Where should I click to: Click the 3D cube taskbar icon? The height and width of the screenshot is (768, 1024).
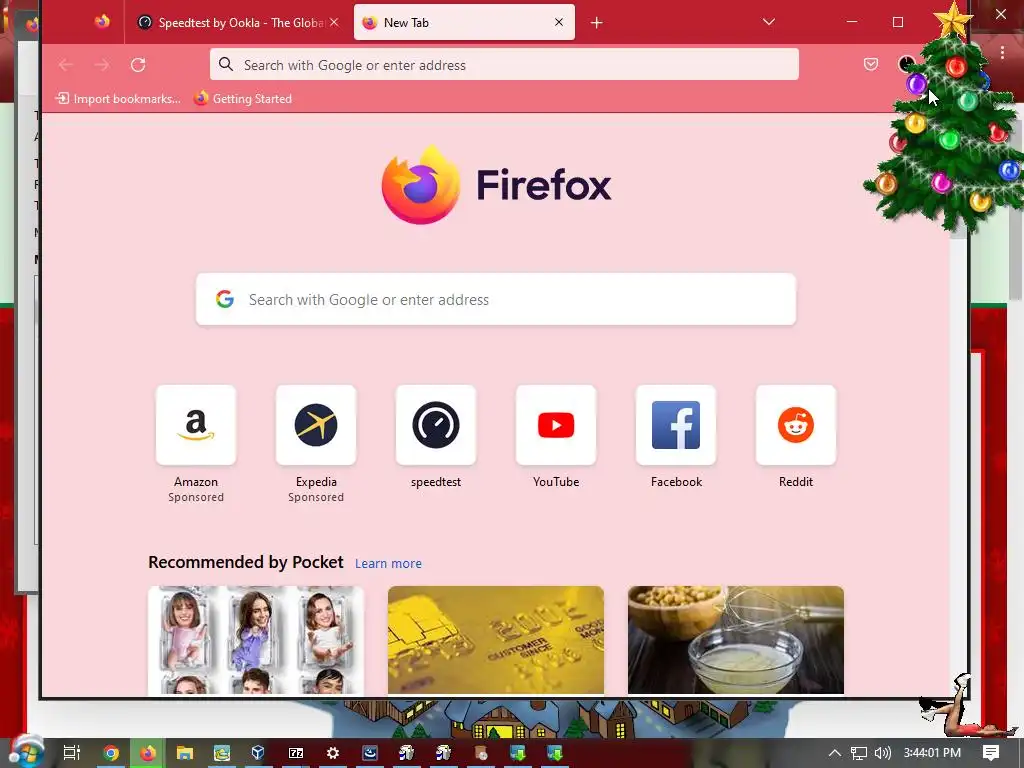(x=258, y=752)
